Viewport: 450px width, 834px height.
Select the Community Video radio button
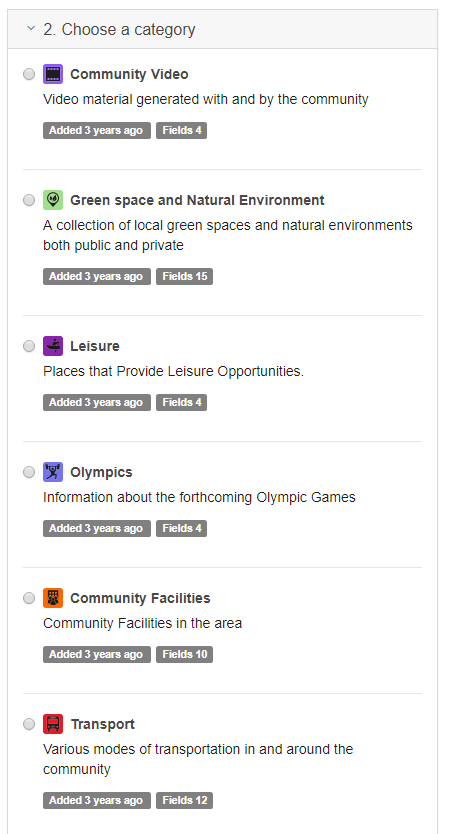pos(29,74)
